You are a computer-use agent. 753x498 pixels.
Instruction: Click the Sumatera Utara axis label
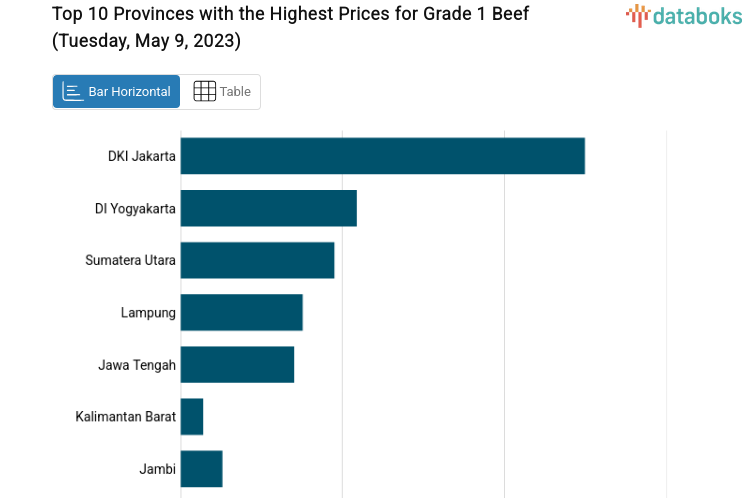[130, 260]
